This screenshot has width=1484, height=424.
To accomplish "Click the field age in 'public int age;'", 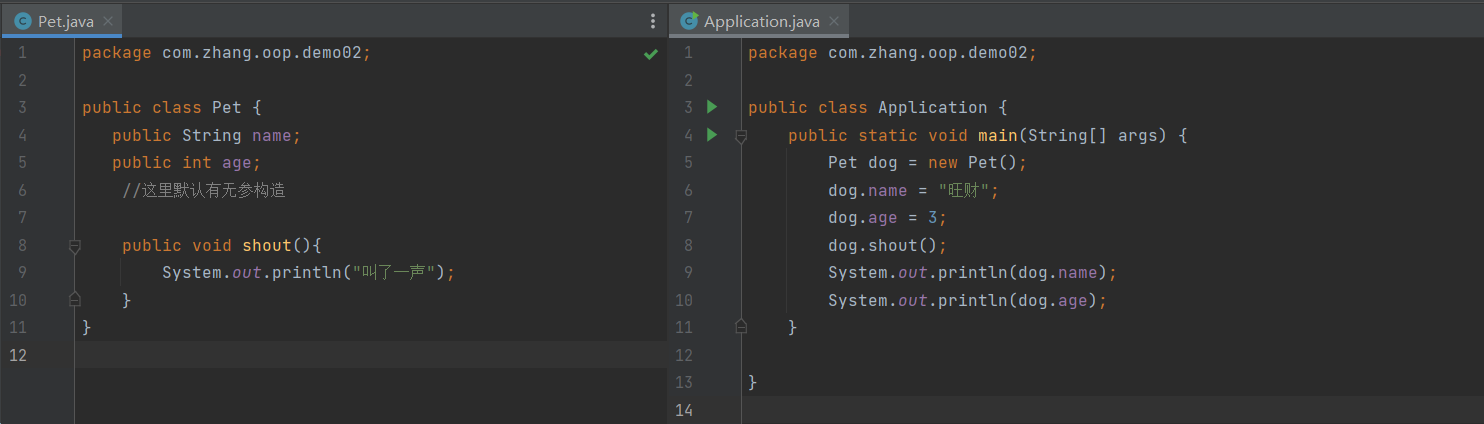I will [237, 163].
